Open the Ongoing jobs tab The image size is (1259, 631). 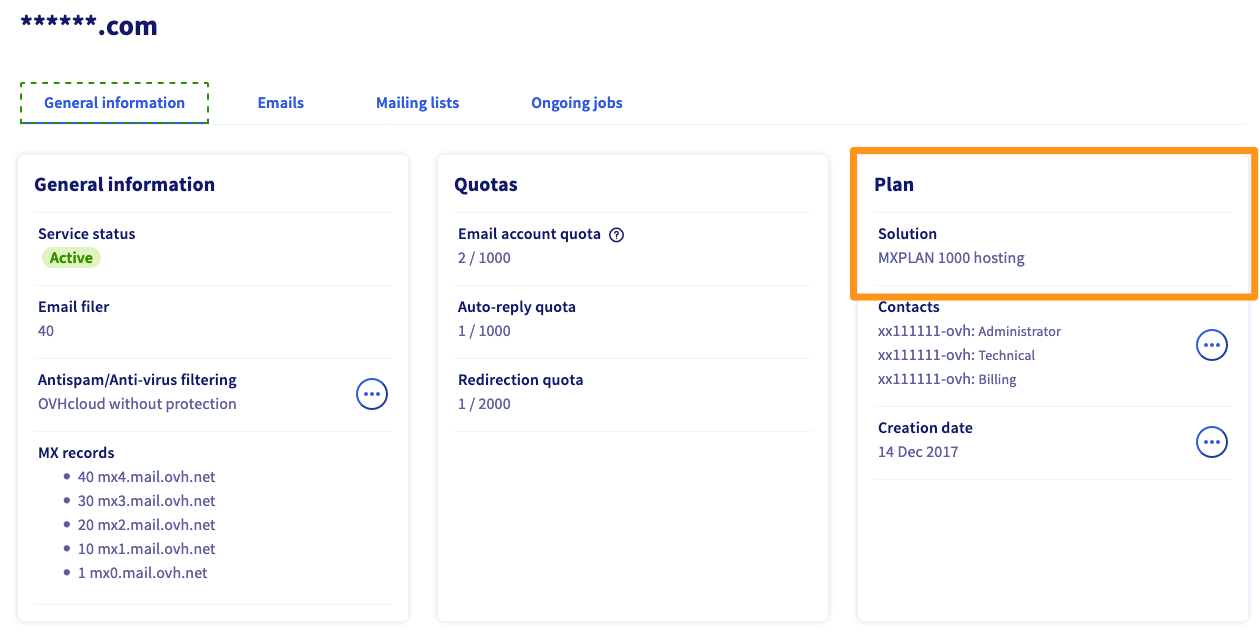tap(576, 103)
